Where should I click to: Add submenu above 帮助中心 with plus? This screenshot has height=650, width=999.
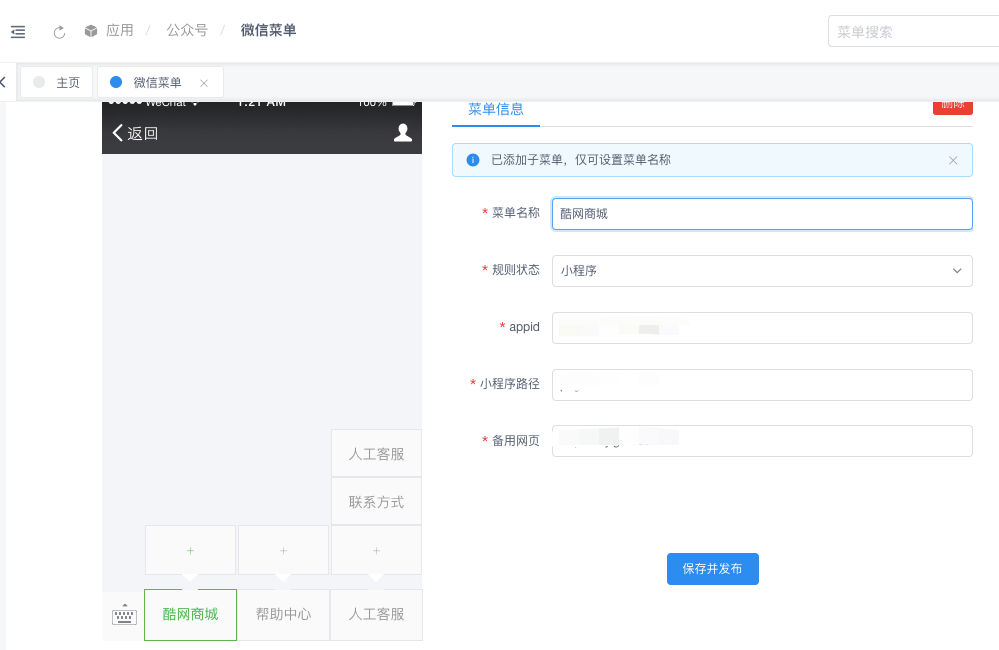point(284,551)
